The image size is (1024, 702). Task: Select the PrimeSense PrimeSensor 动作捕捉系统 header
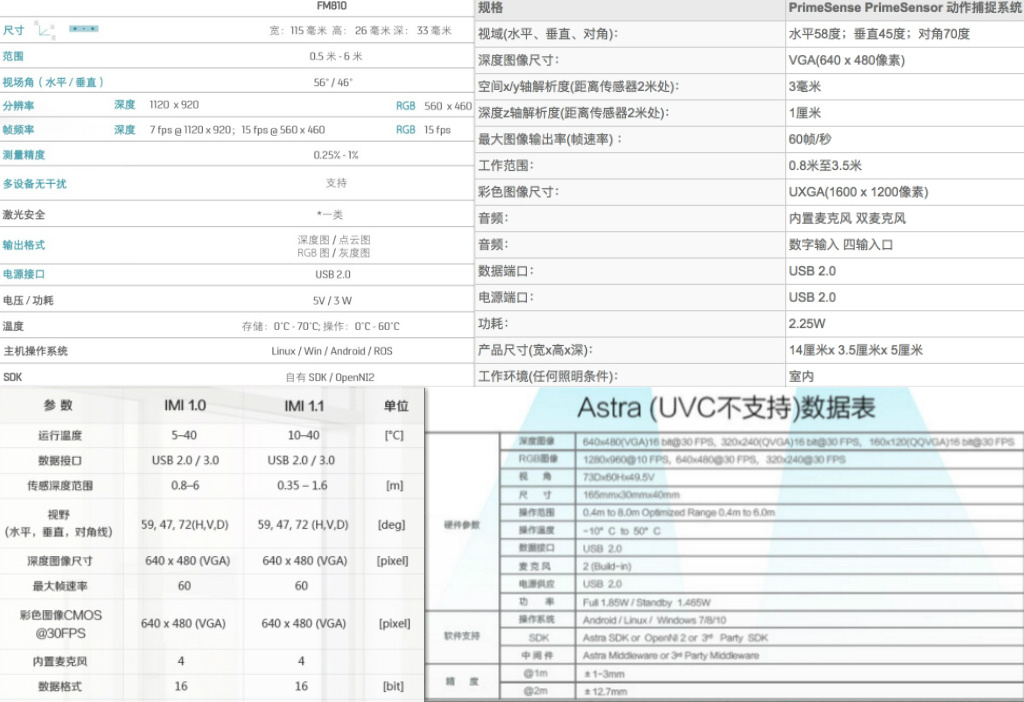pos(905,8)
